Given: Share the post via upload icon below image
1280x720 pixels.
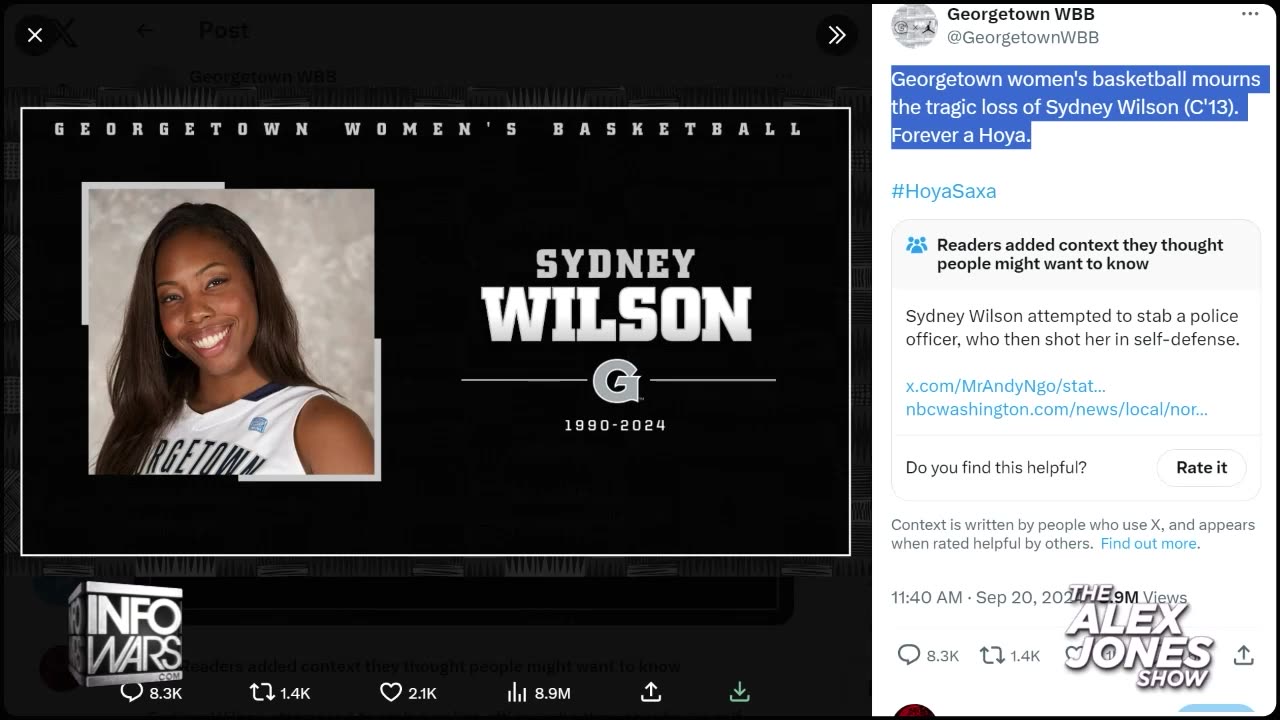Looking at the screenshot, I should click(x=651, y=692).
